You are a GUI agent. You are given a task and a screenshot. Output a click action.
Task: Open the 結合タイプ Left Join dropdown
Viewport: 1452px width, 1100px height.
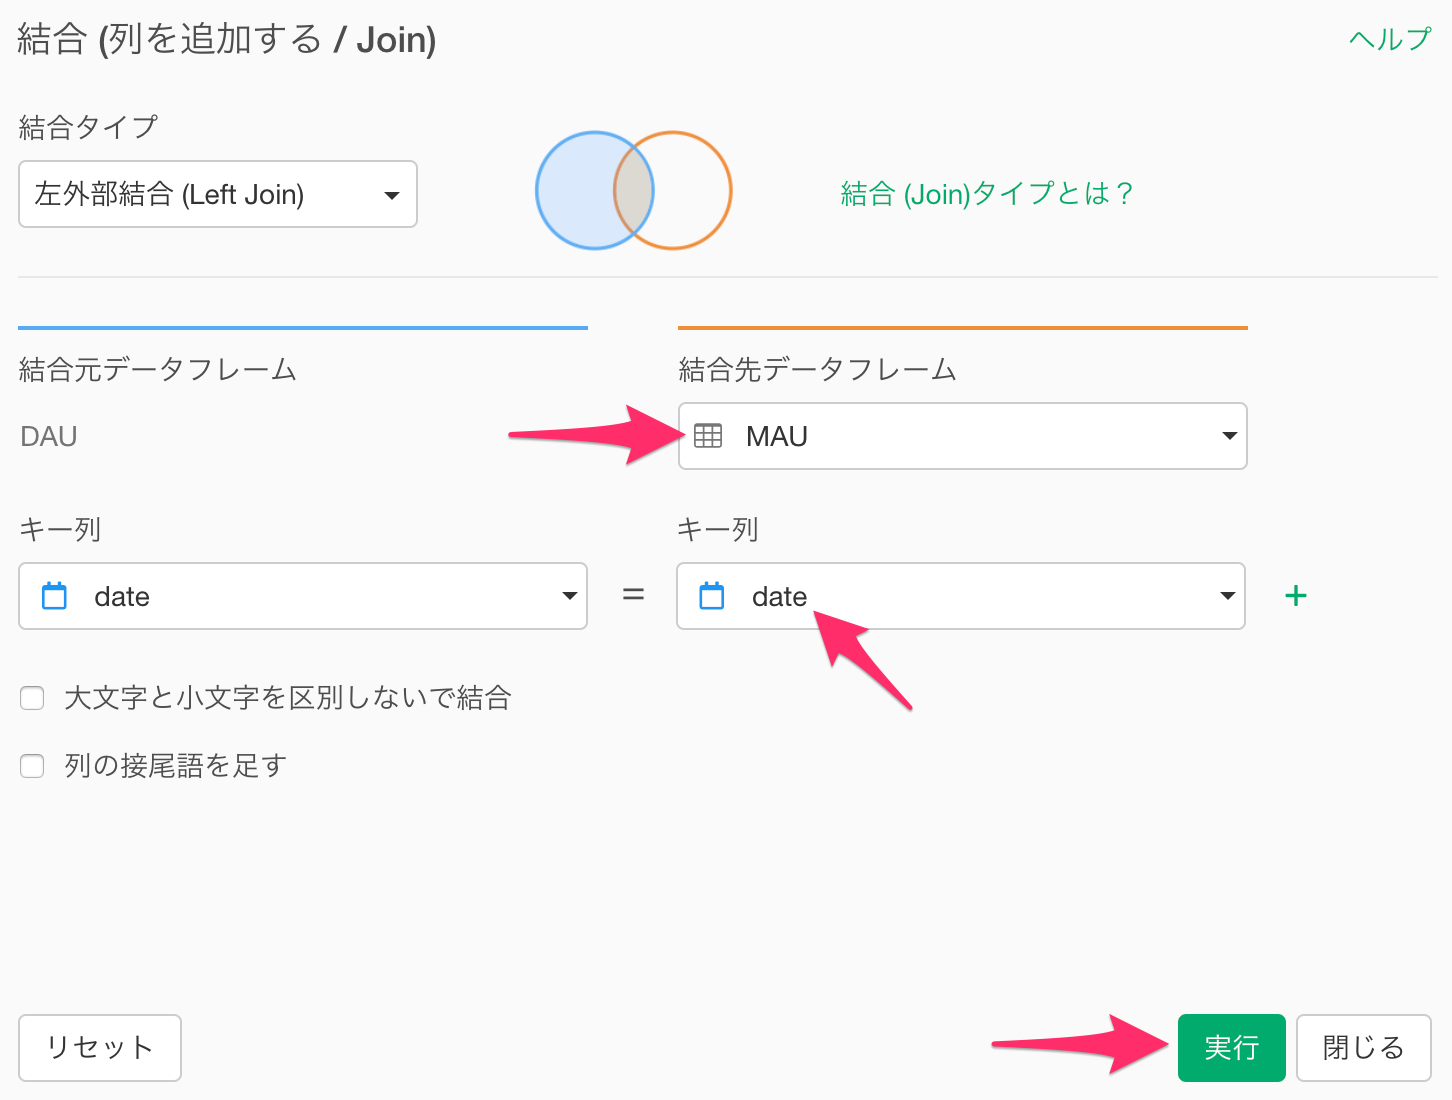tap(218, 194)
